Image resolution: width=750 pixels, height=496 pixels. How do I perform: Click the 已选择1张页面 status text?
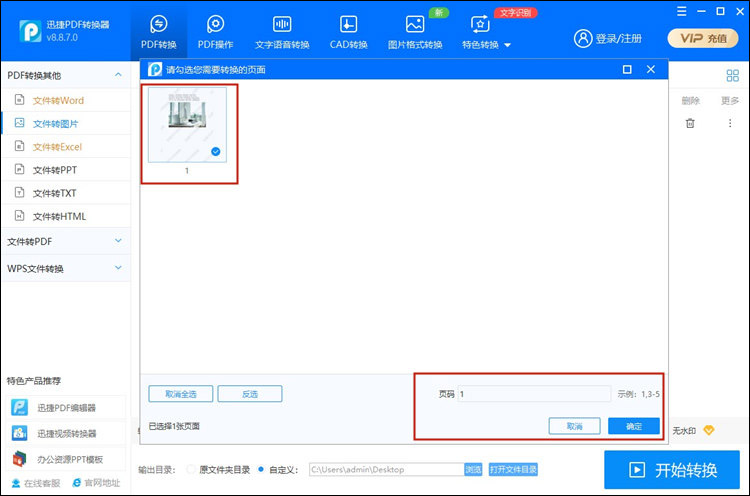pyautogui.click(x=174, y=426)
